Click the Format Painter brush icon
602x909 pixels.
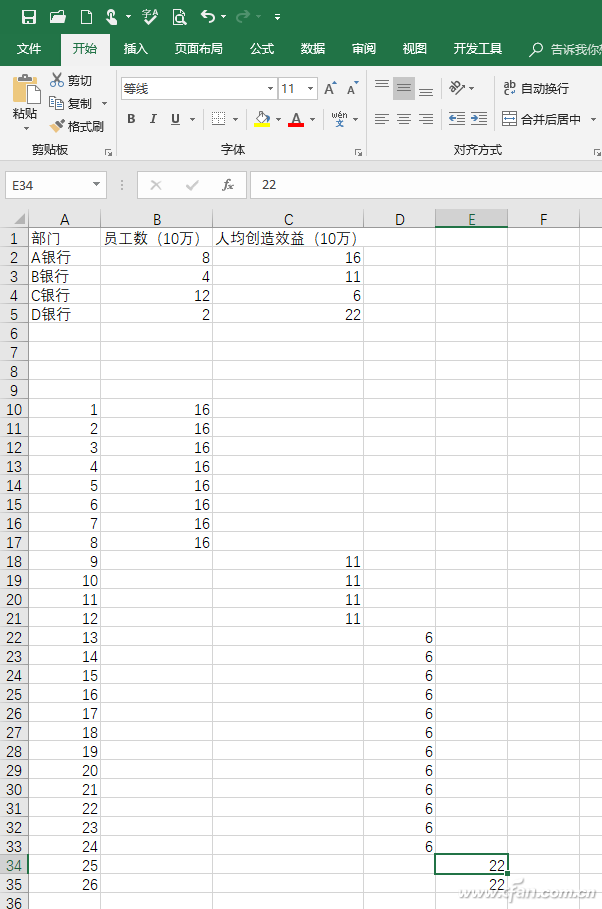(x=57, y=126)
